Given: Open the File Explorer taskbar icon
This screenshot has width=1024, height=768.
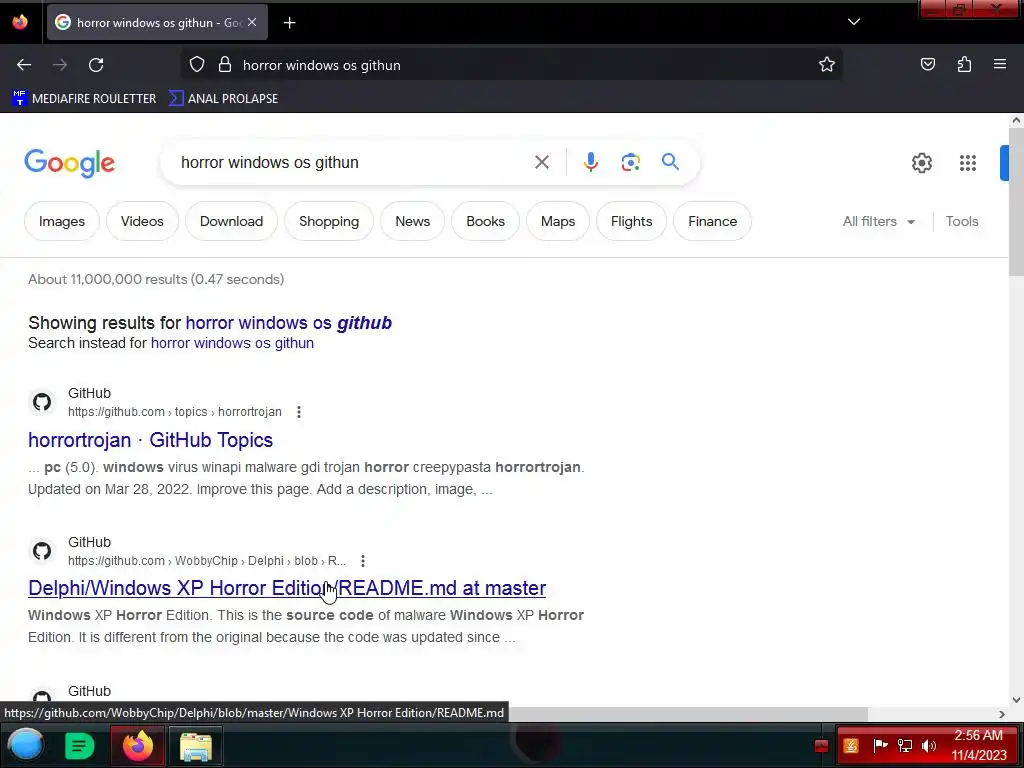Looking at the screenshot, I should click(x=195, y=746).
